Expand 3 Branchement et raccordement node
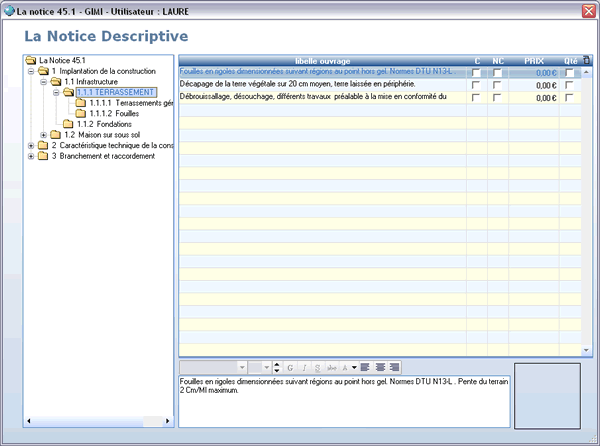Image resolution: width=600 pixels, height=446 pixels. (x=31, y=156)
